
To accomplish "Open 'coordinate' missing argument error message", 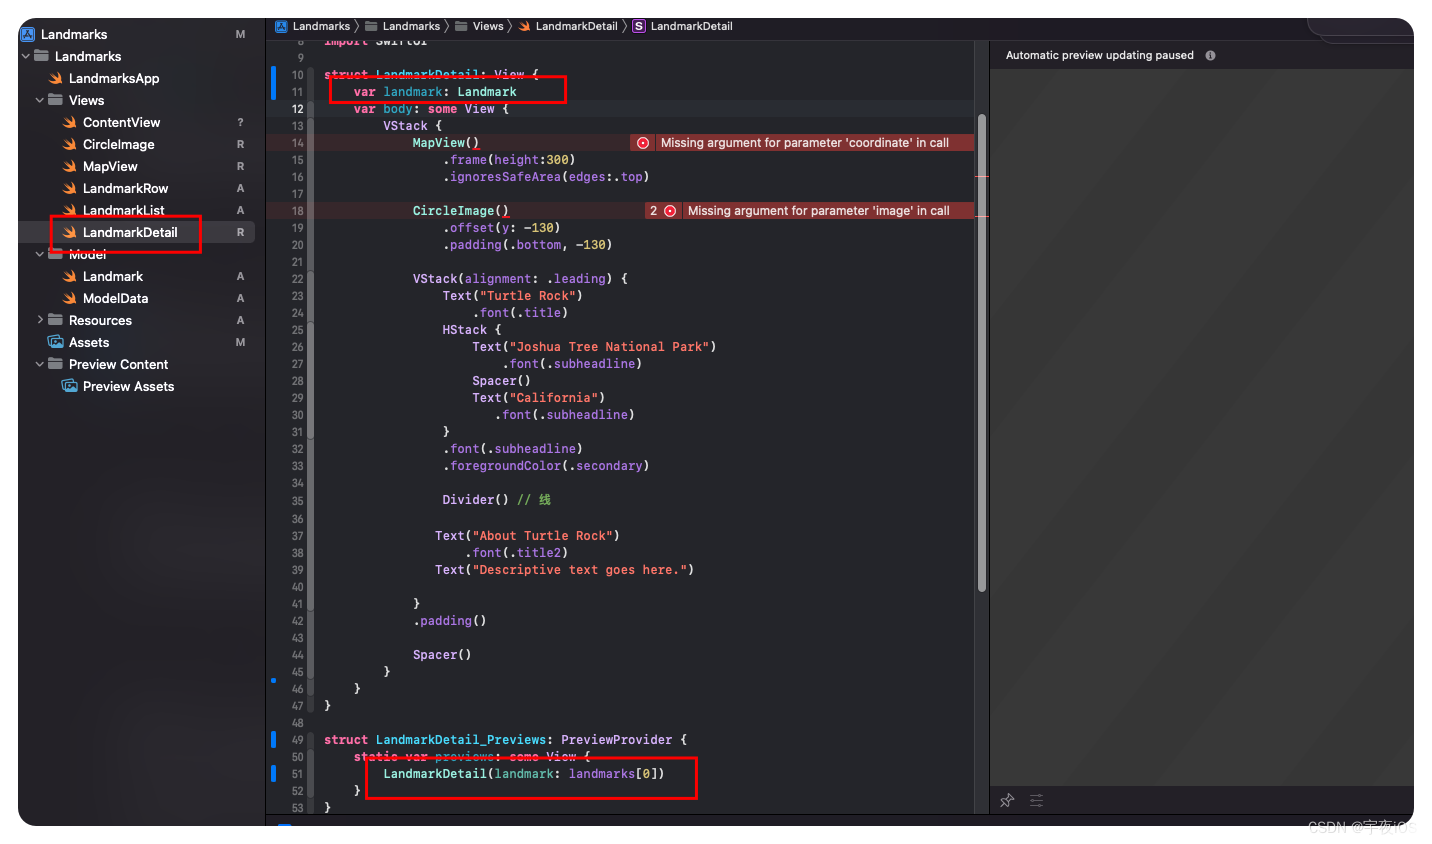I will [805, 143].
